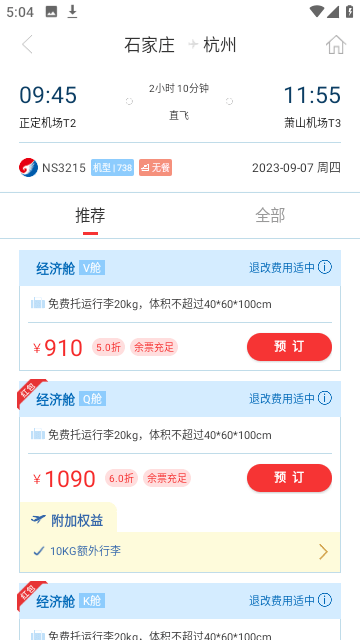Go to home via house icon
This screenshot has width=360, height=640.
[336, 44]
